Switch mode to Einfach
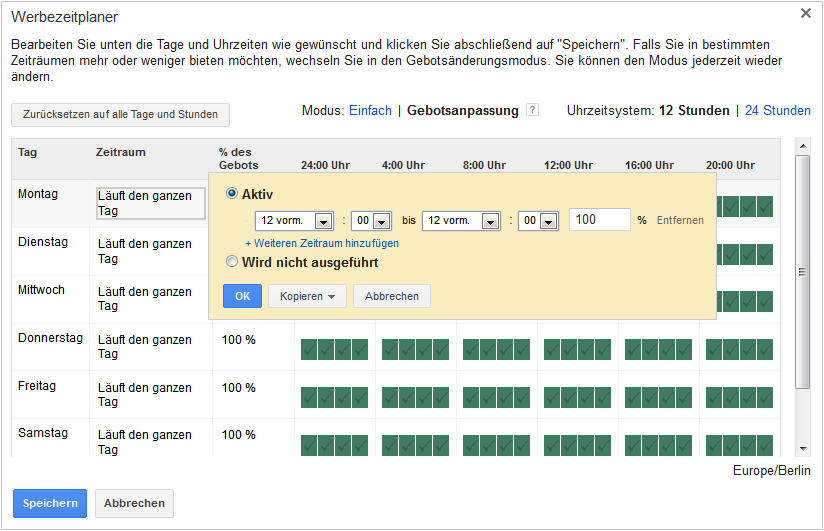Image resolution: width=824 pixels, height=531 pixels. click(x=370, y=110)
